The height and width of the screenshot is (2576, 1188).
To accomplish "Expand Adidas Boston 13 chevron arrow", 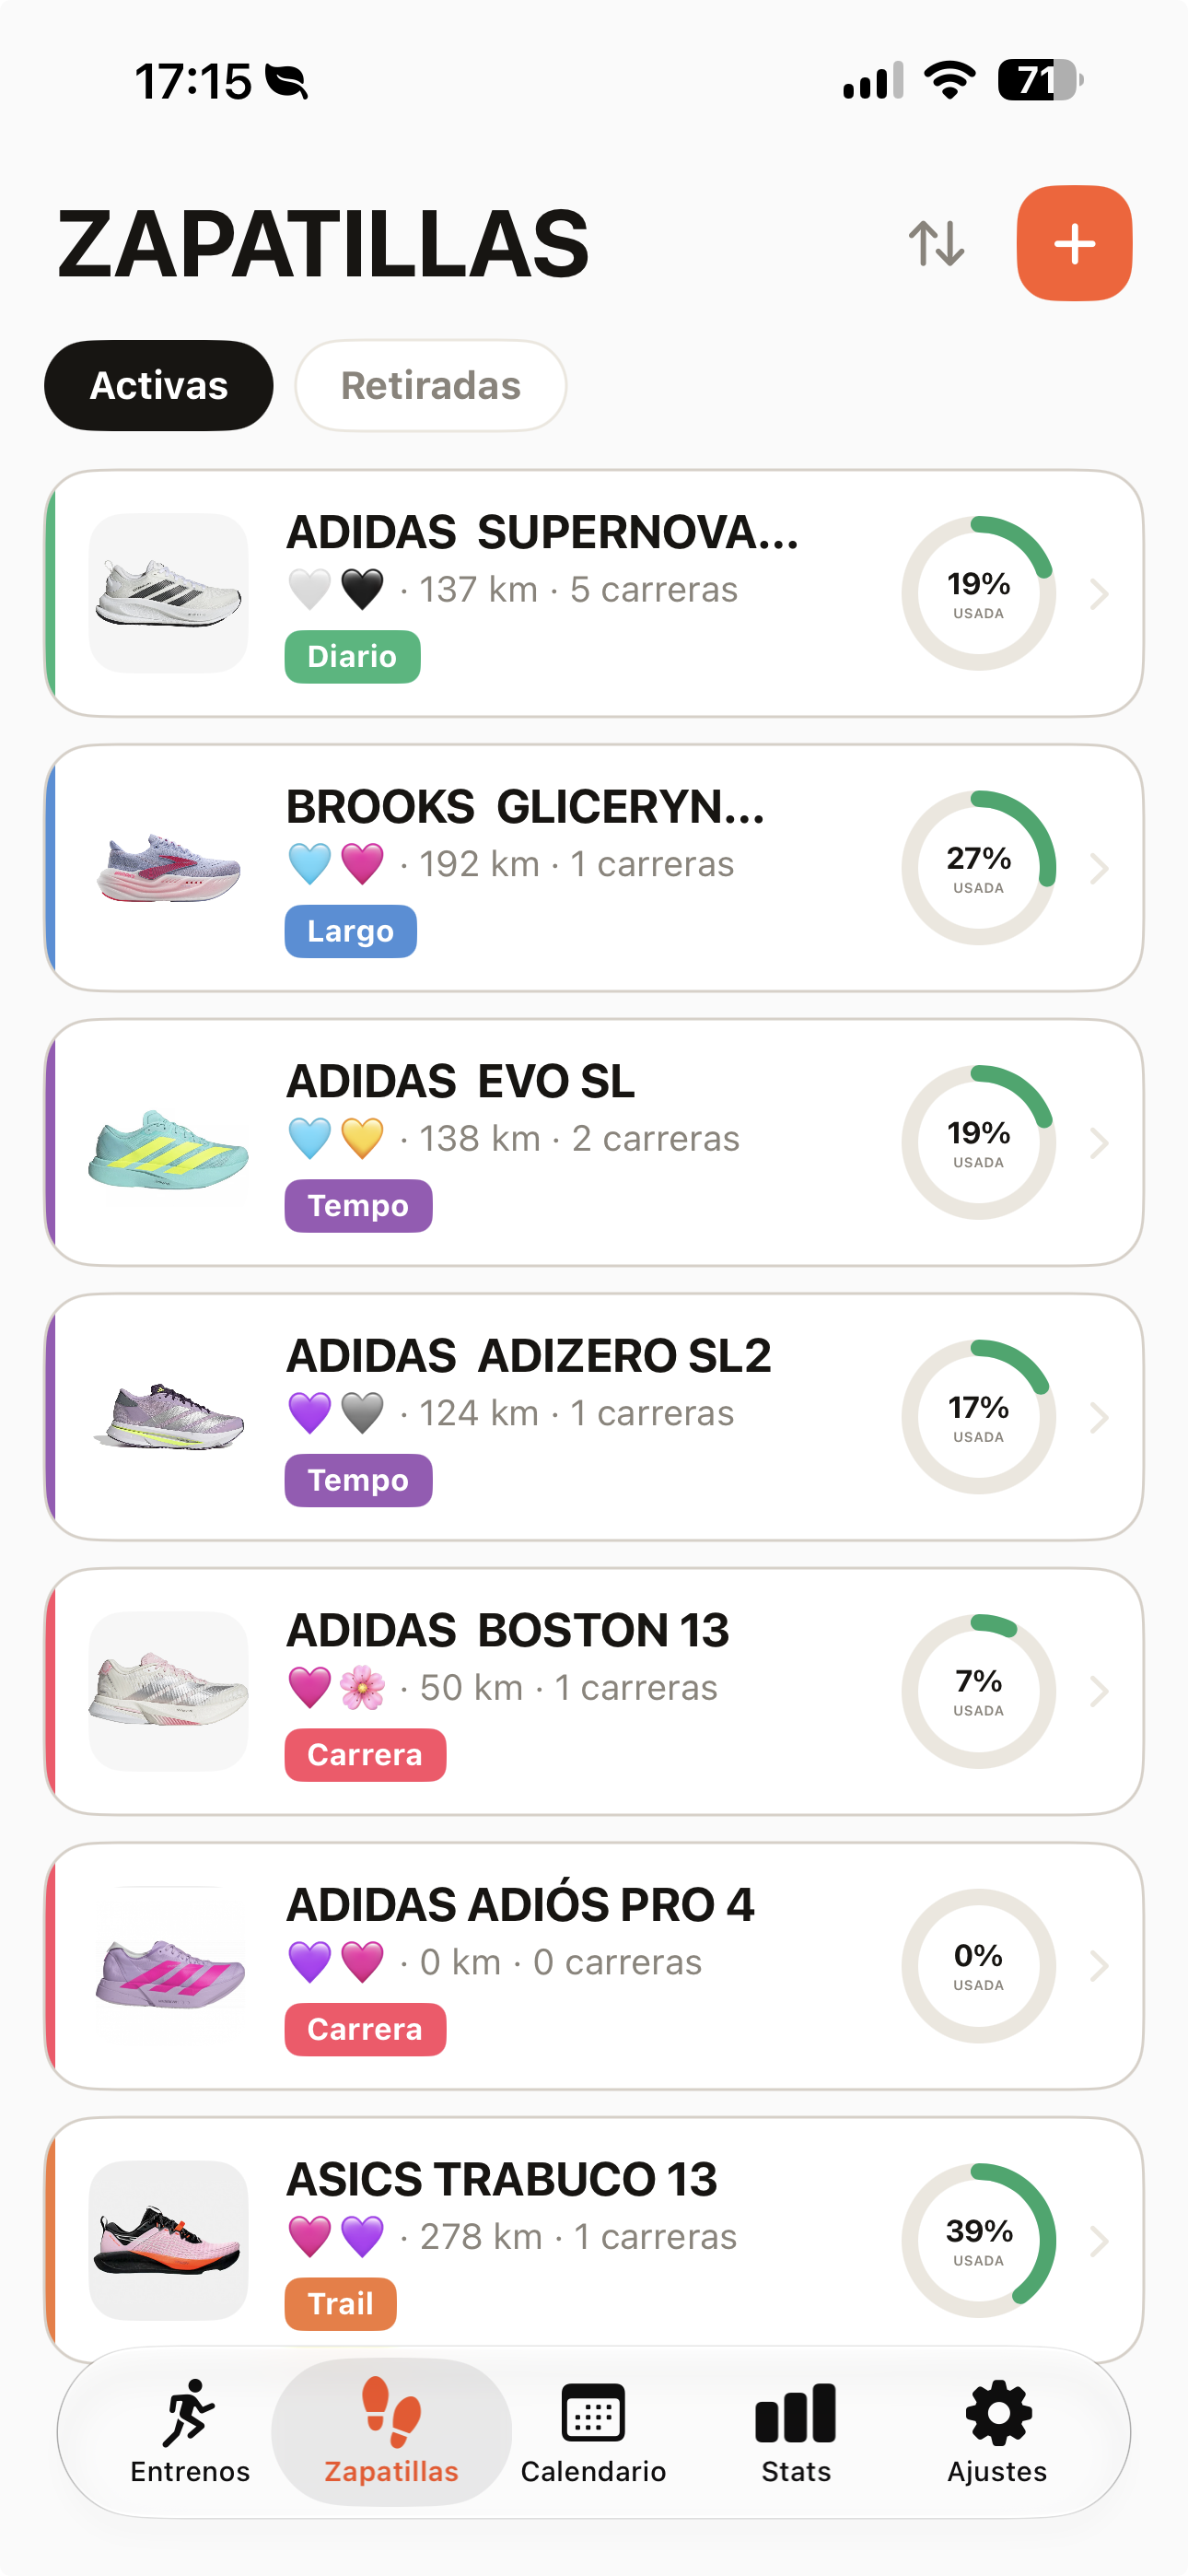I will (x=1099, y=1691).
